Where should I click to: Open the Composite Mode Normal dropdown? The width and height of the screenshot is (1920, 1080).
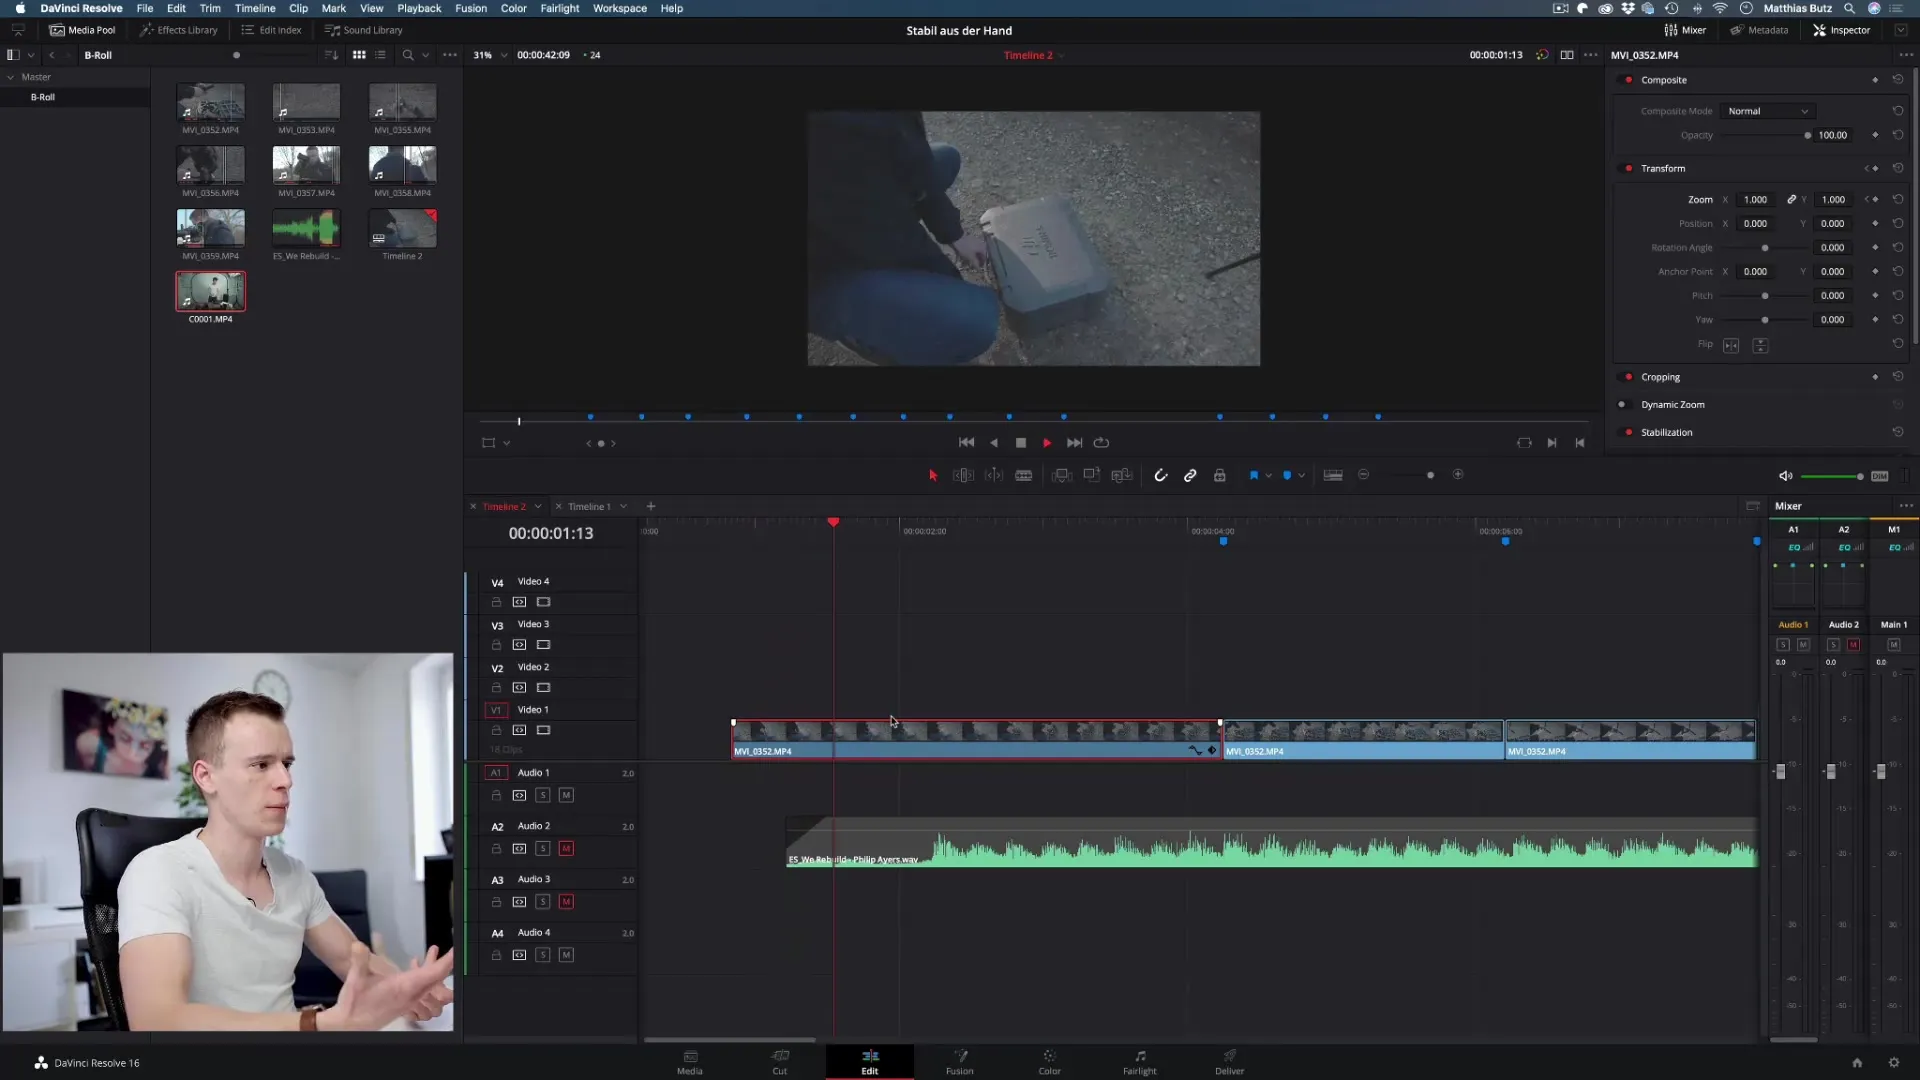(x=1768, y=111)
